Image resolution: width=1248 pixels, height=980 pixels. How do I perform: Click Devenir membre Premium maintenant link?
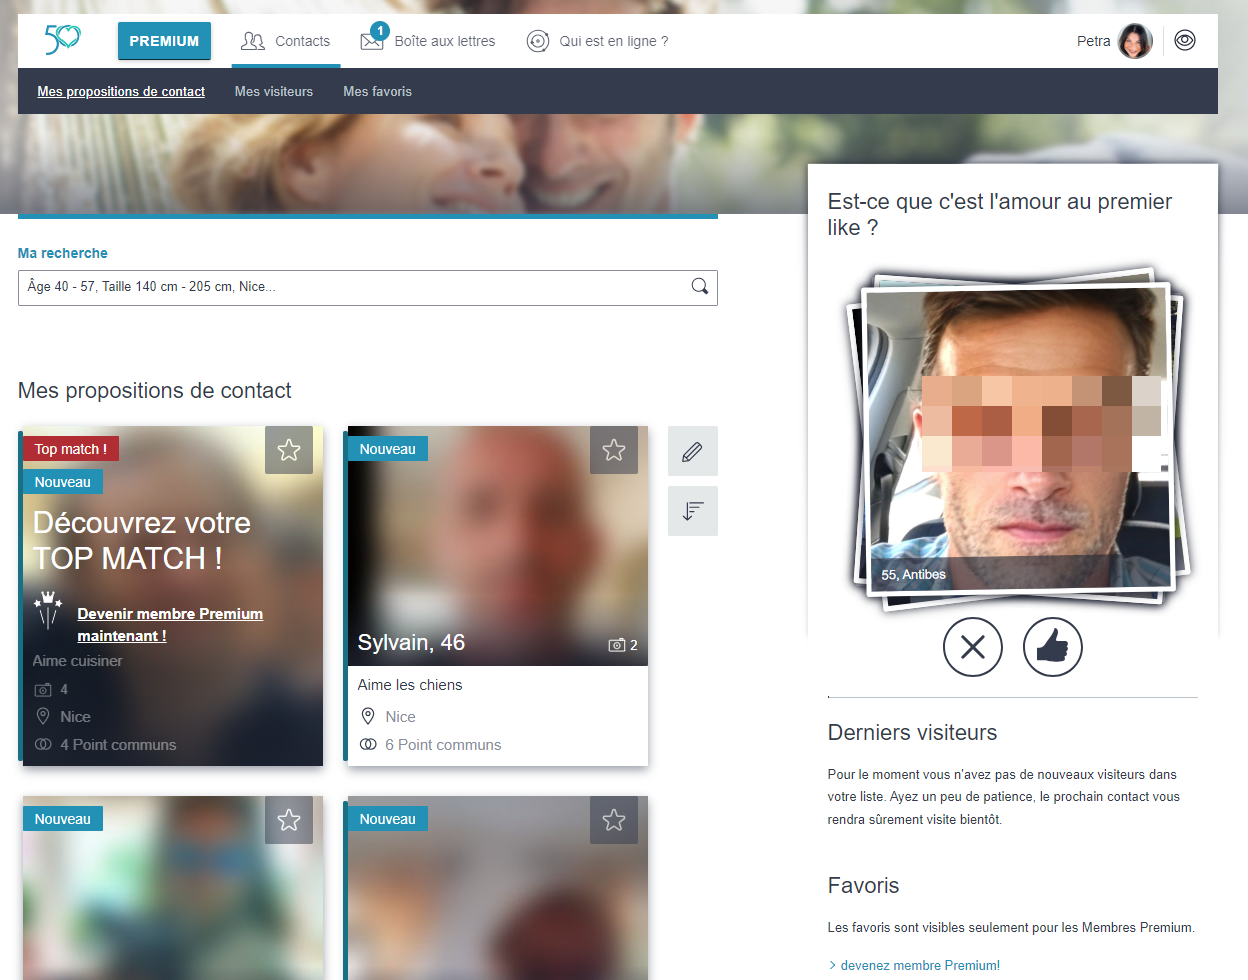tap(170, 624)
